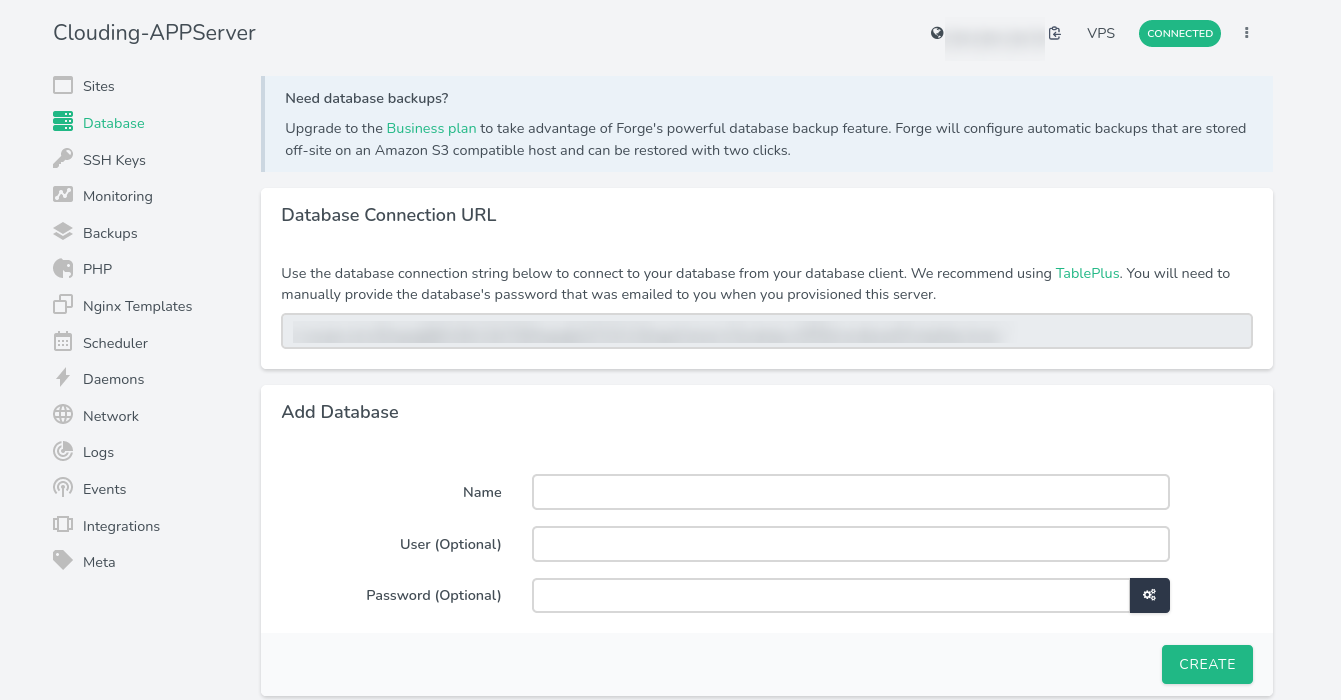The height and width of the screenshot is (700, 1341).
Task: Select the database connection URL field
Action: (767, 331)
